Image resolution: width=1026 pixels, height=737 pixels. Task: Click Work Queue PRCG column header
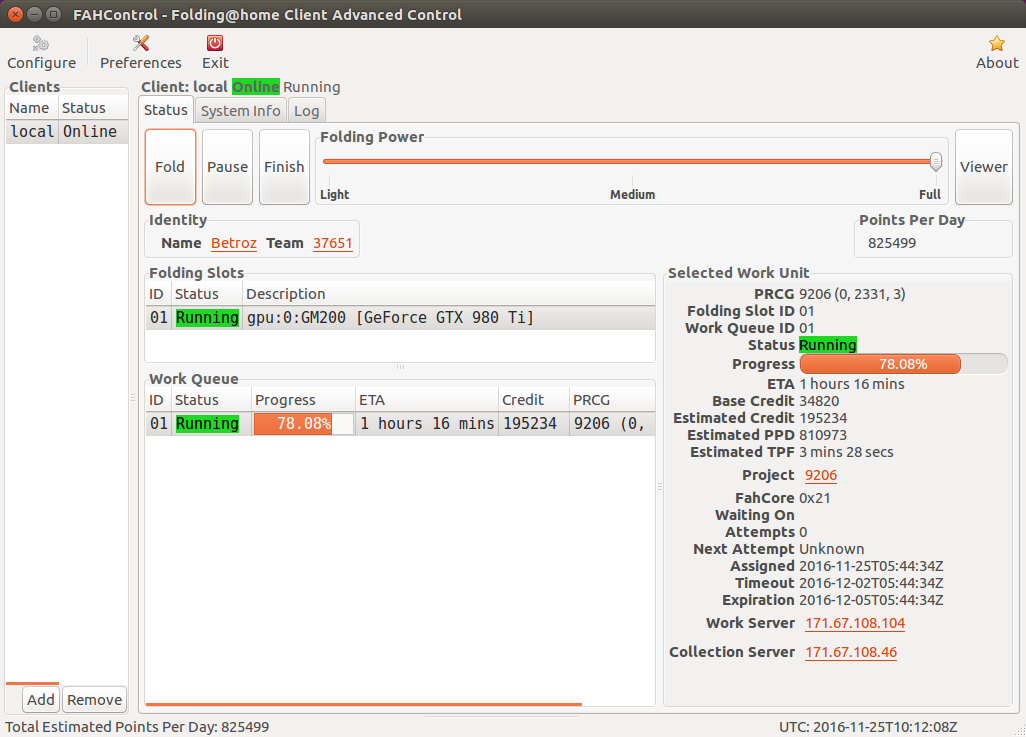(612, 400)
